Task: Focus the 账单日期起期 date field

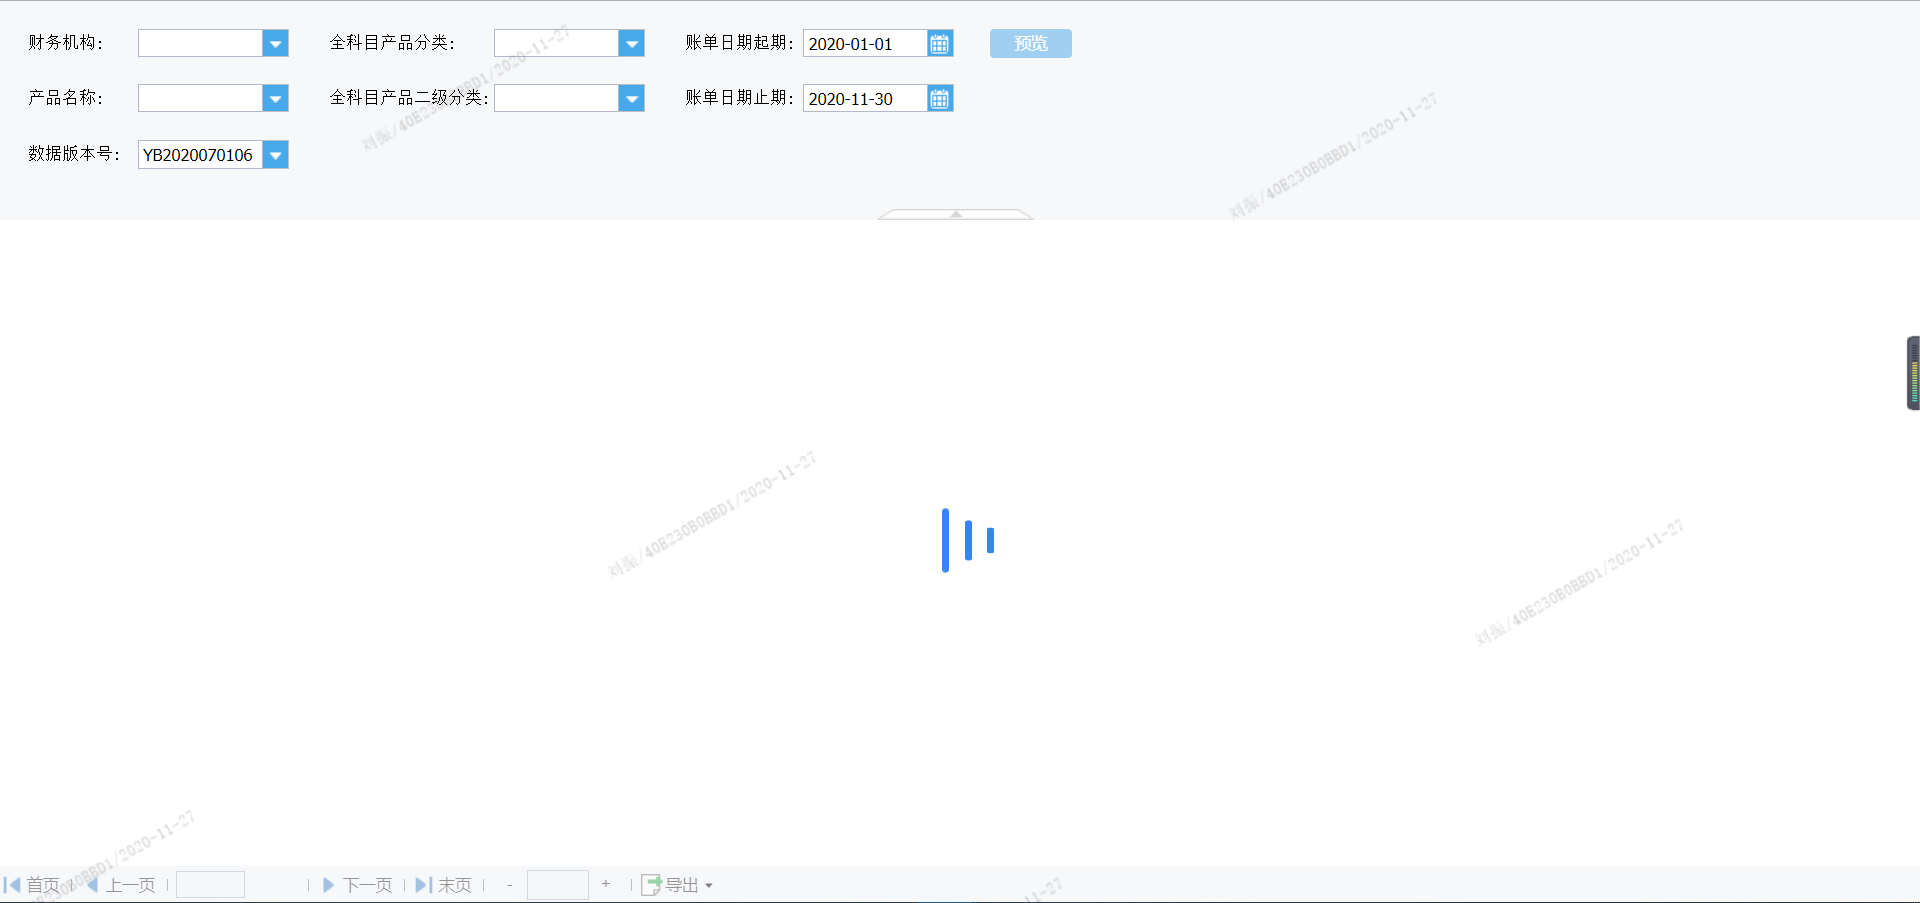Action: (865, 43)
